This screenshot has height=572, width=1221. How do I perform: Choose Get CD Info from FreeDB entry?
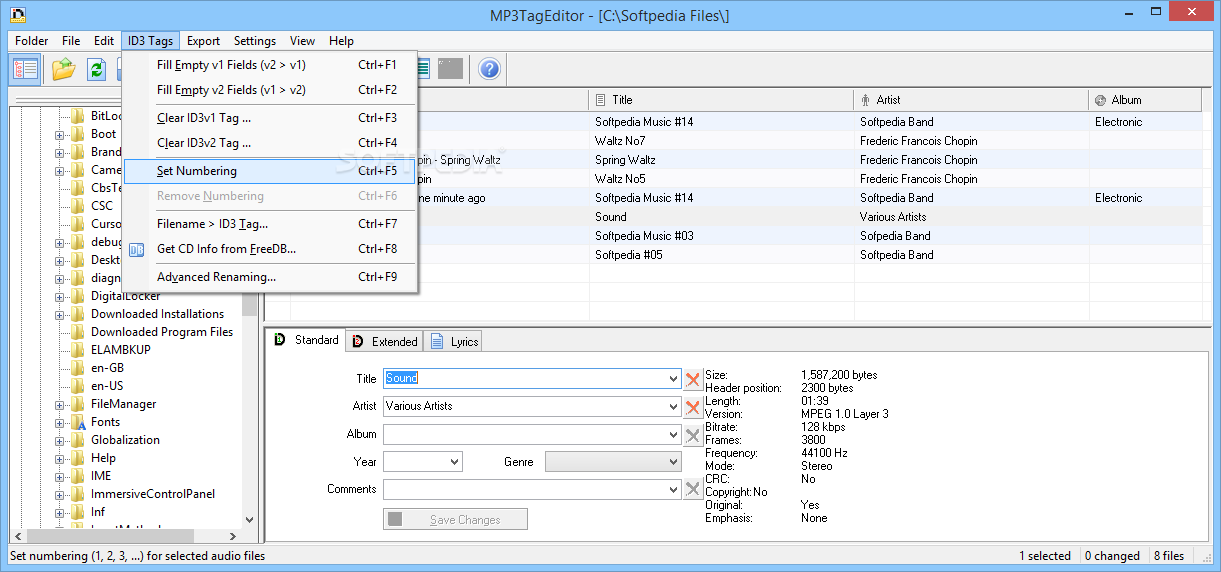tap(269, 249)
